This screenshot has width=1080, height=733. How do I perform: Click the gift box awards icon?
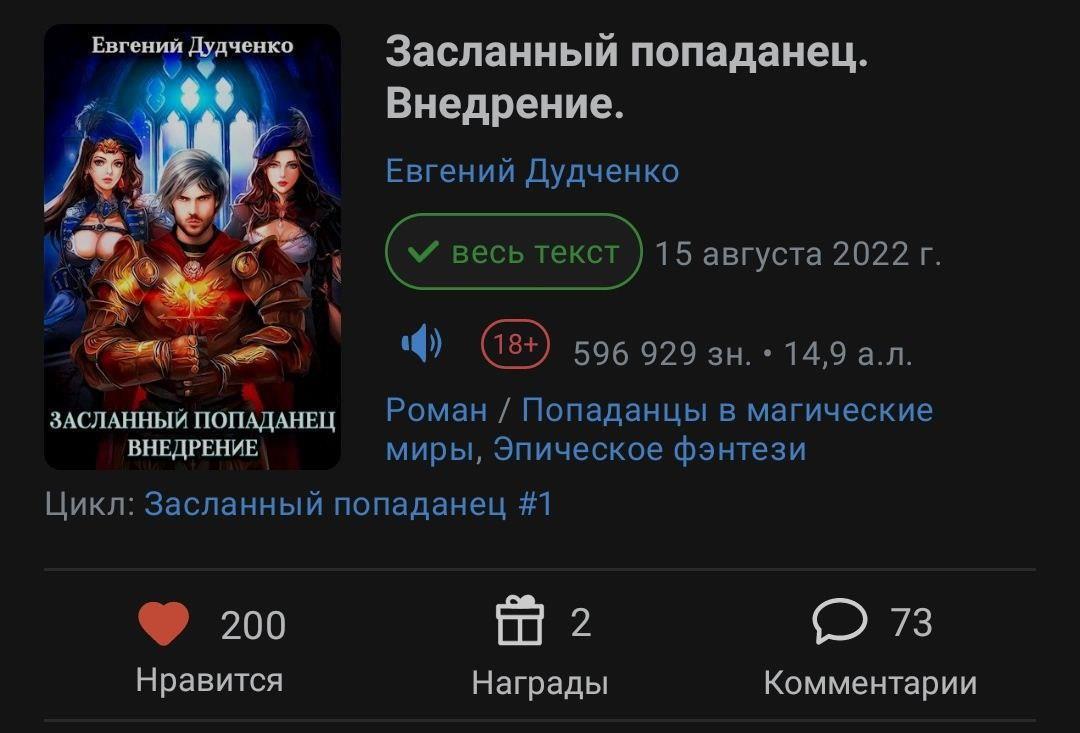pos(520,621)
